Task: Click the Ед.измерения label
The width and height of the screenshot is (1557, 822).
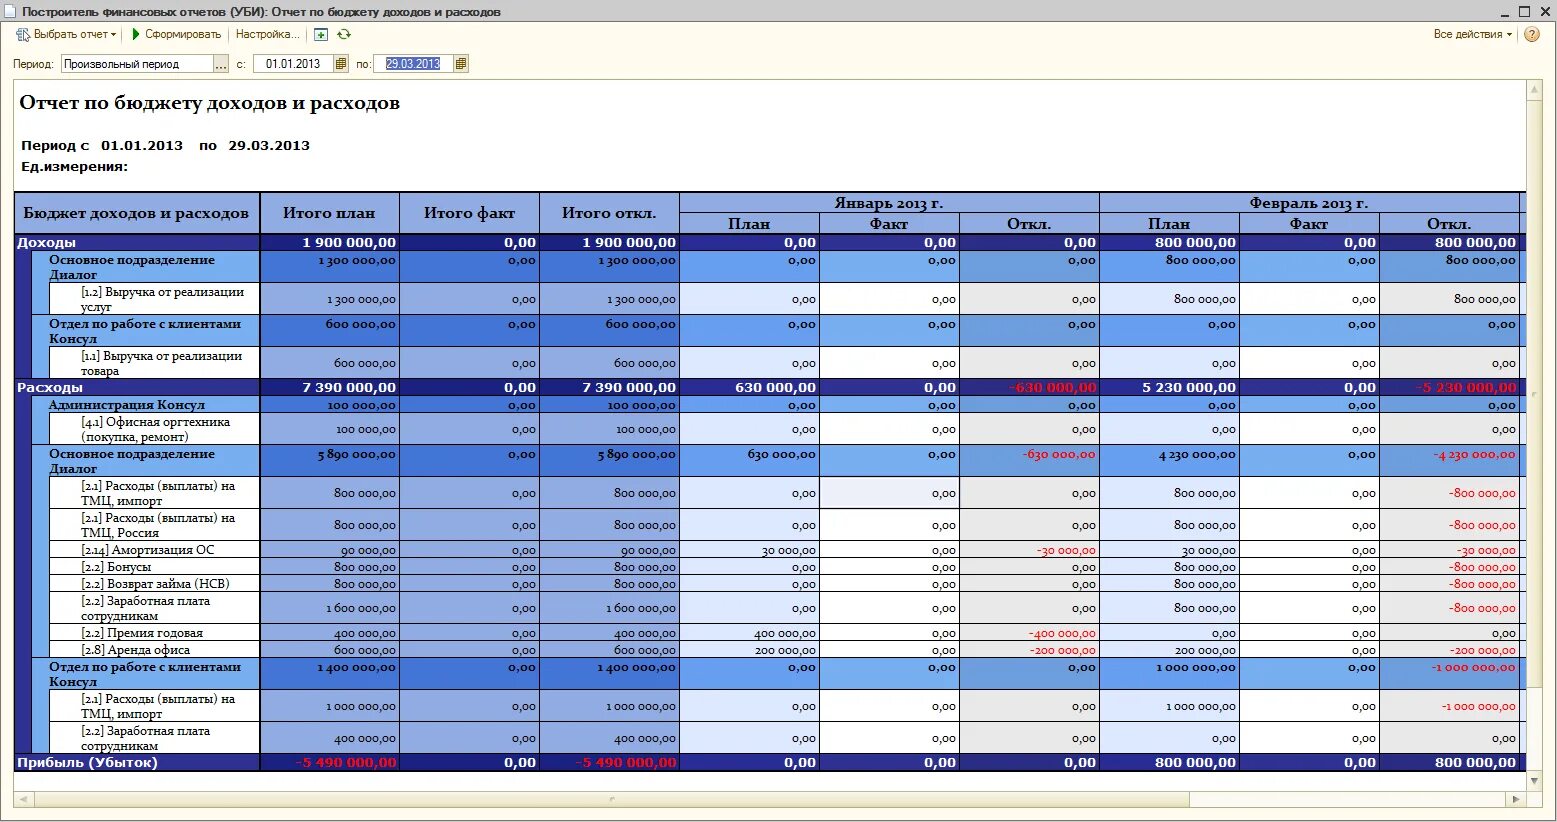Action: (74, 167)
